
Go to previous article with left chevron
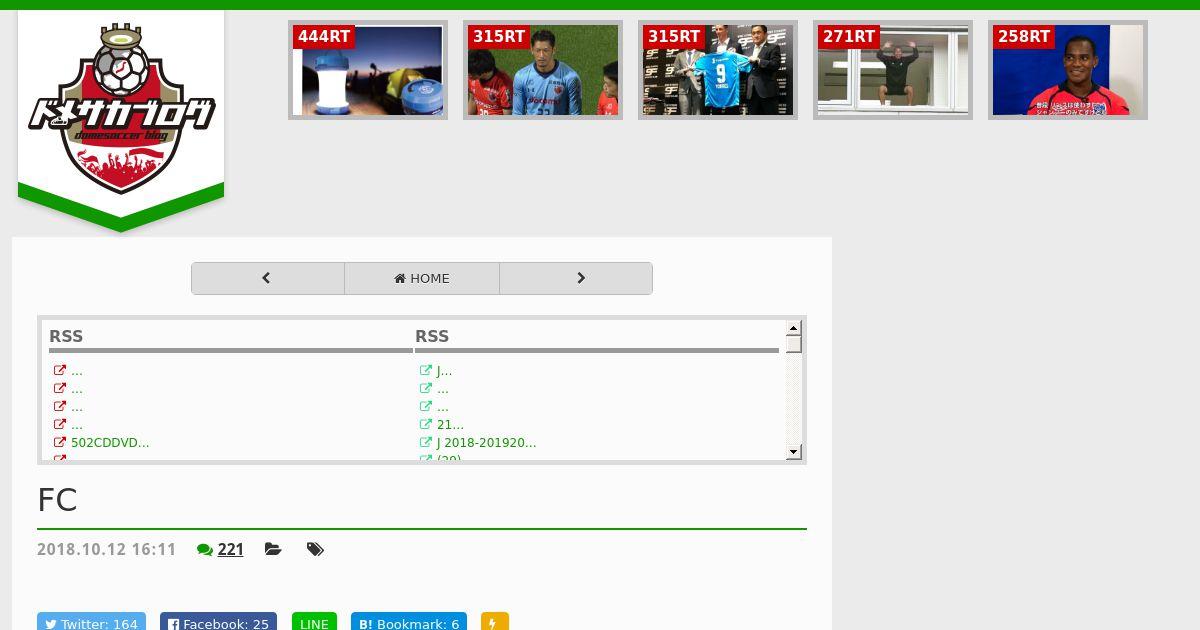click(268, 278)
